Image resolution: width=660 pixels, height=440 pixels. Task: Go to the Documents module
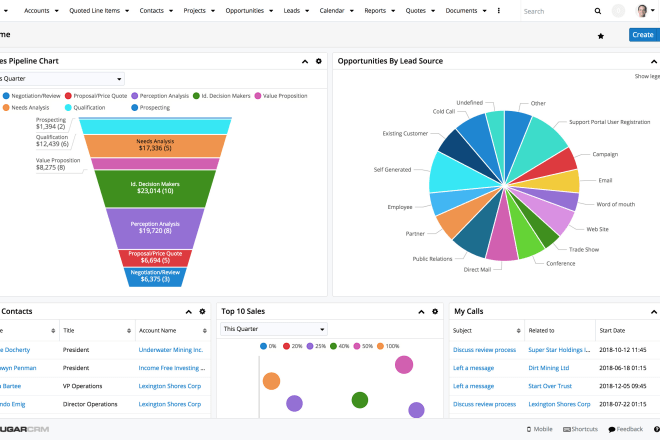click(x=461, y=11)
